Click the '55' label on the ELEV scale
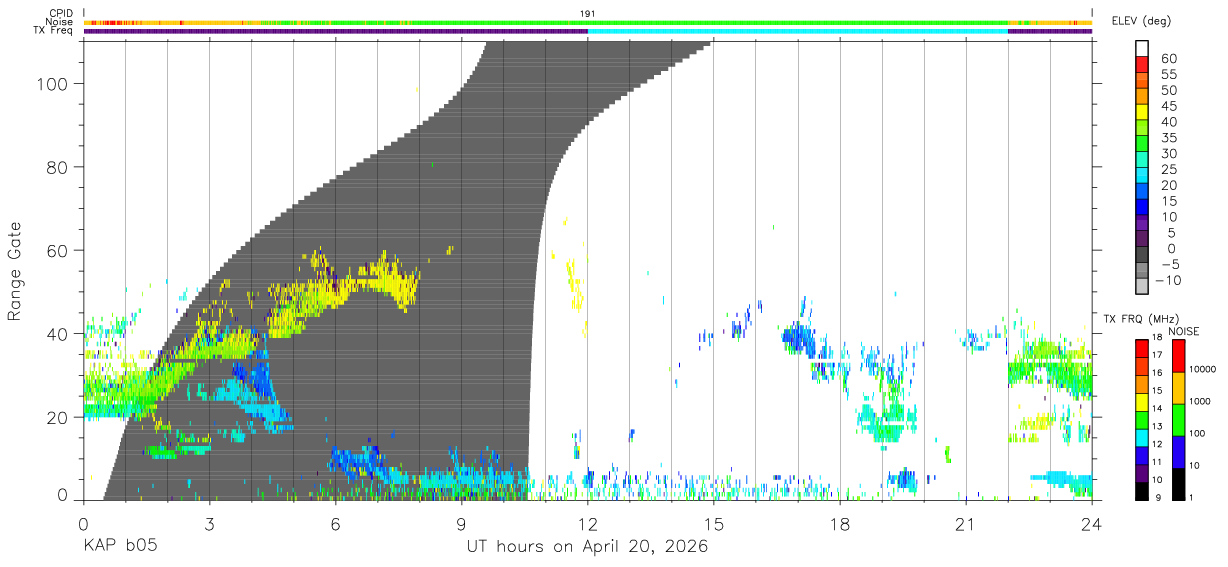Viewport: 1228px width, 567px height. tap(1168, 75)
